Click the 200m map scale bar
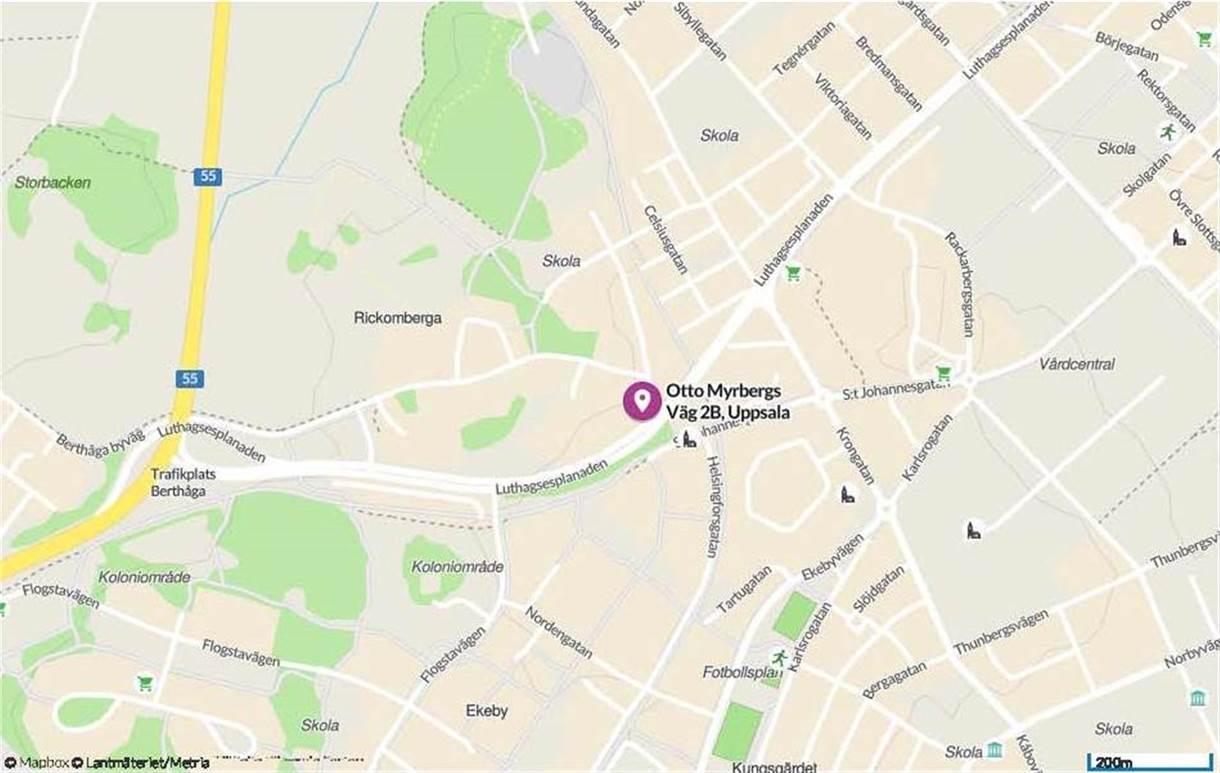1220x773 pixels. [x=1148, y=763]
